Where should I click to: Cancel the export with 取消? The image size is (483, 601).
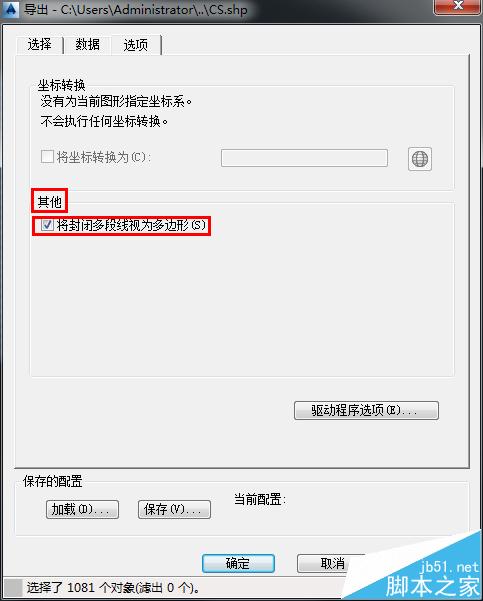click(x=332, y=563)
